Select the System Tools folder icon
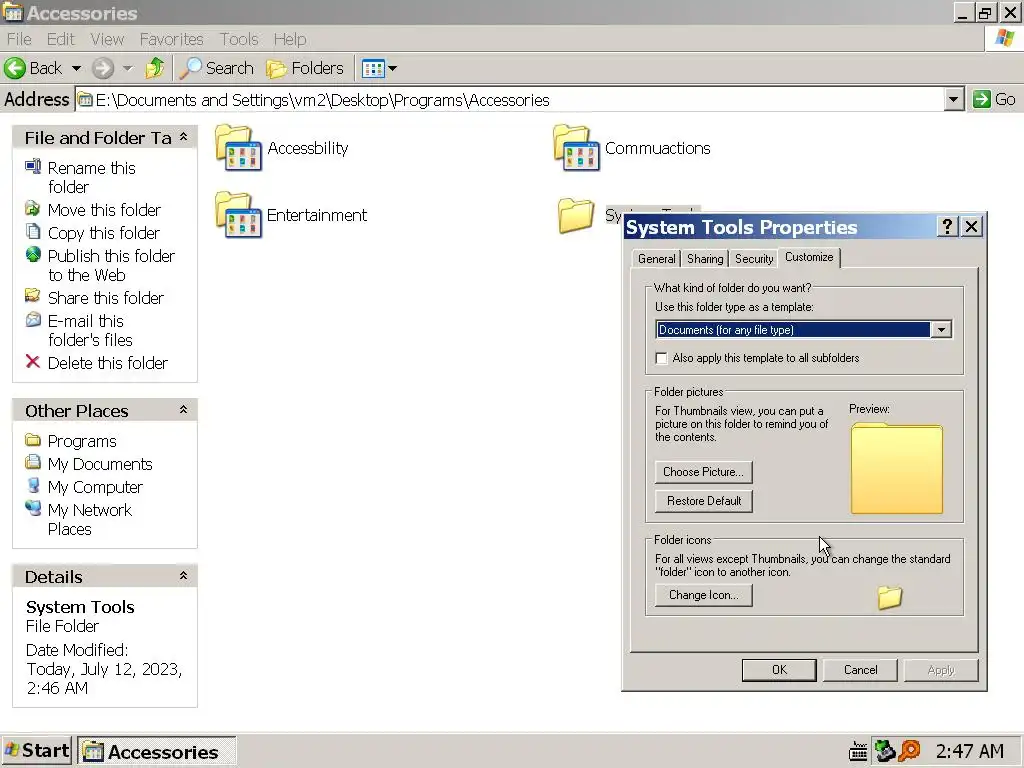The height and width of the screenshot is (768, 1024). 576,215
